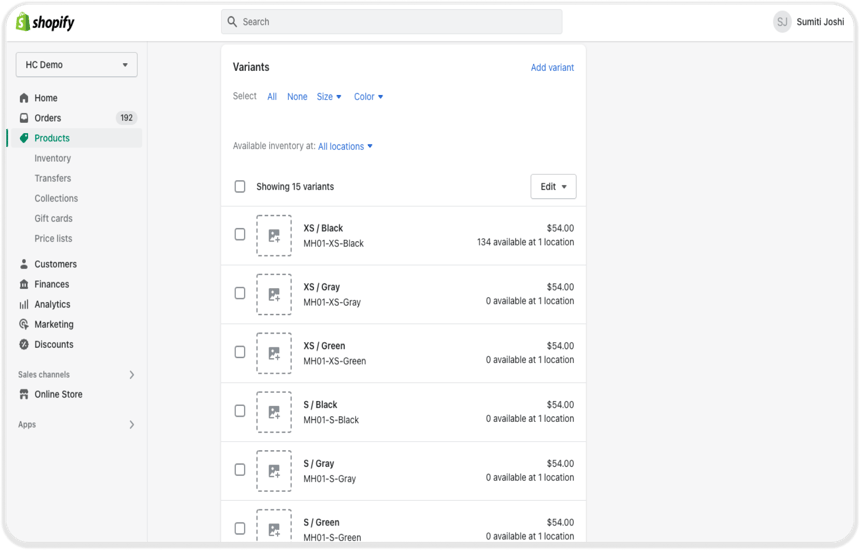Image resolution: width=860 pixels, height=550 pixels.
Task: Add image to XS / Black variant
Action: tap(274, 235)
